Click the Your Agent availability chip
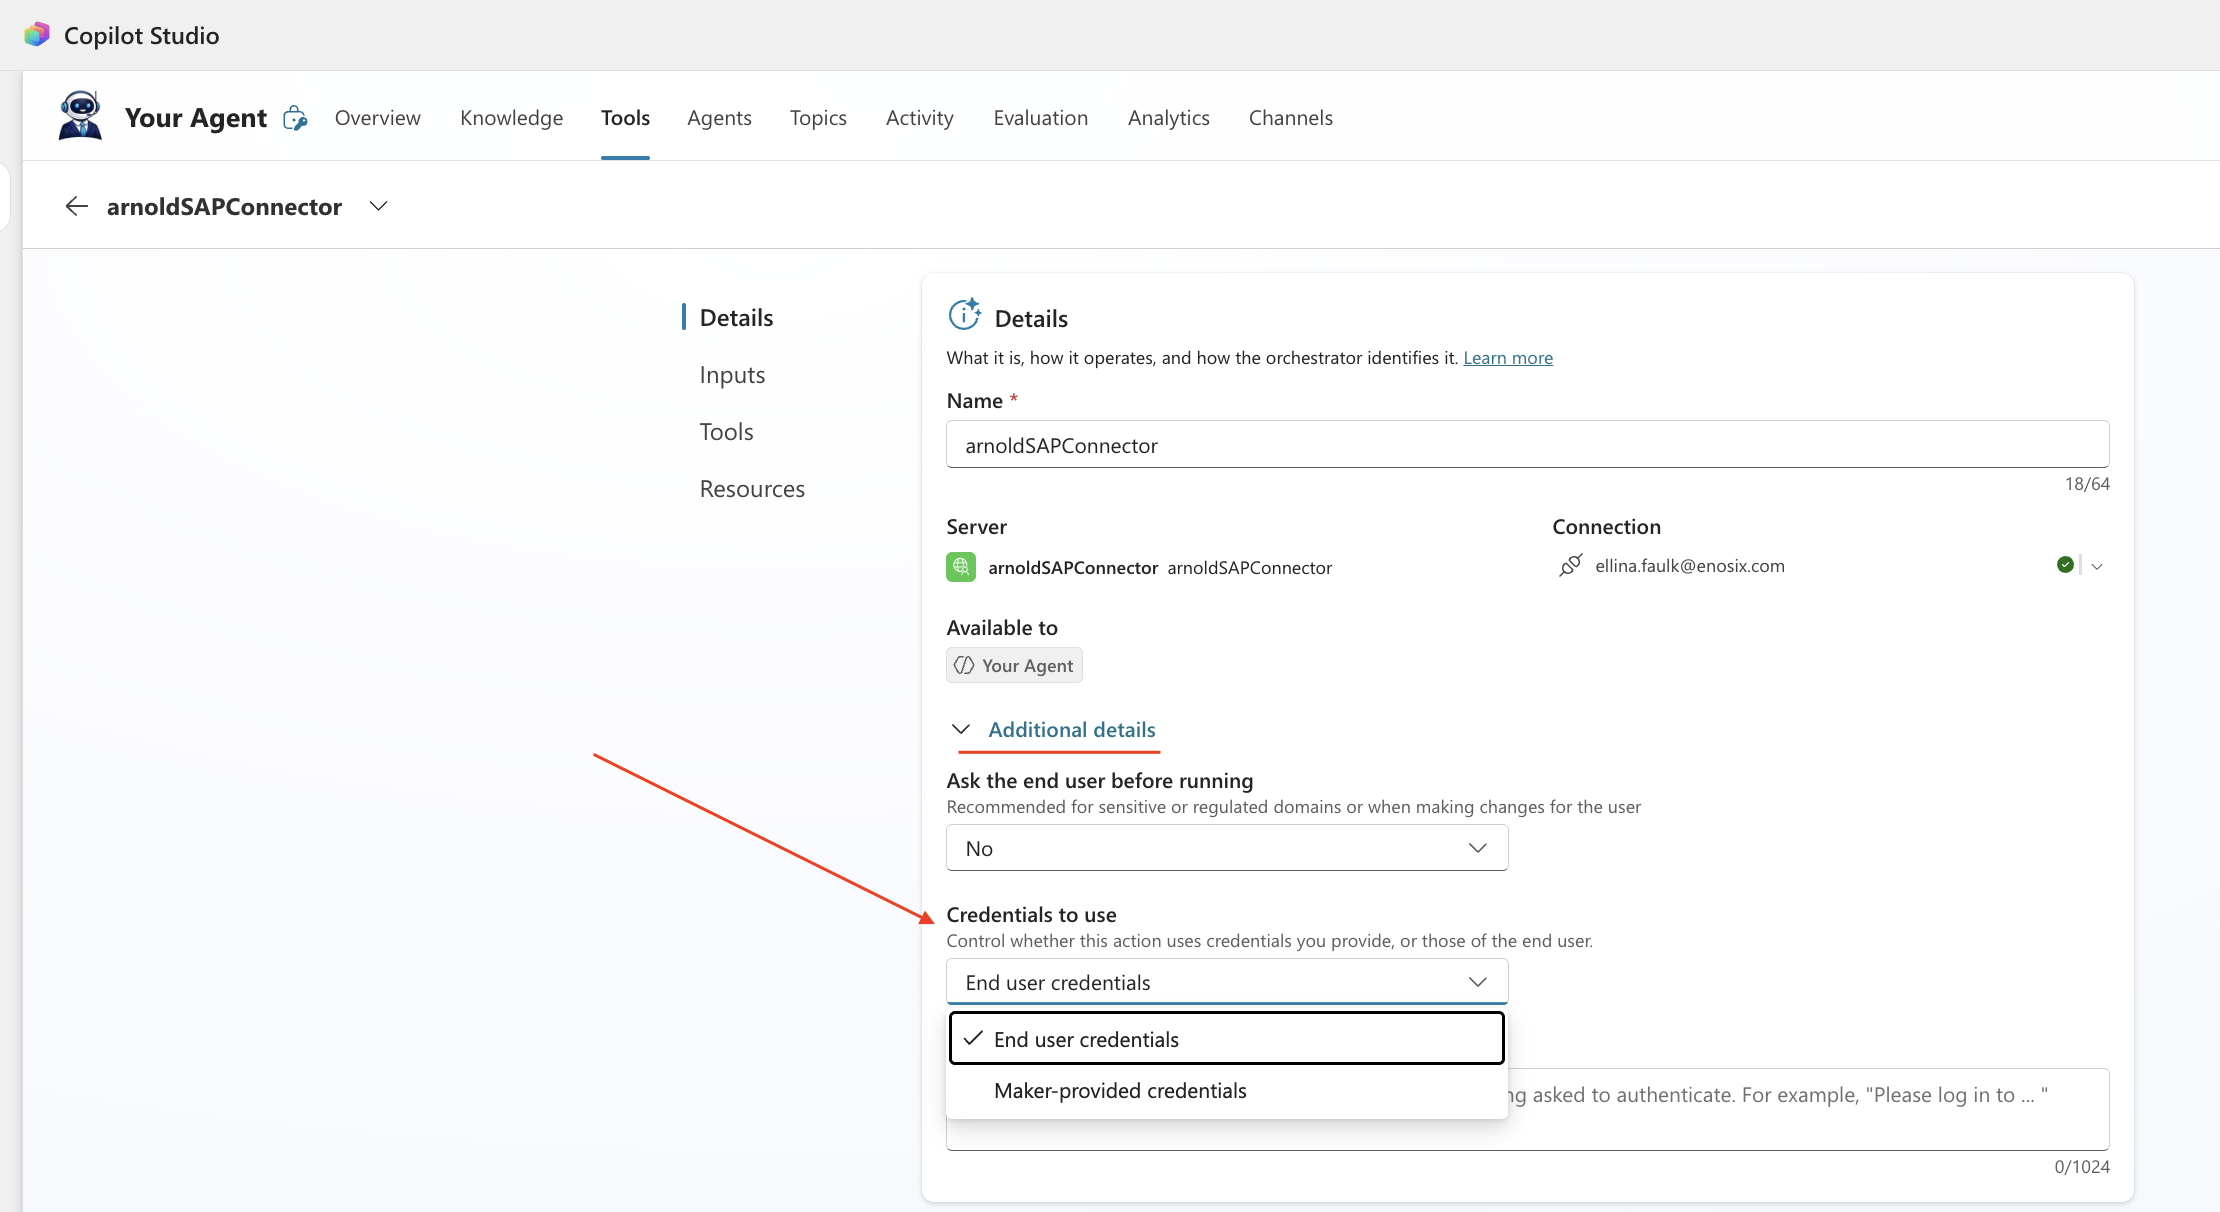Image resolution: width=2220 pixels, height=1212 pixels. tap(1014, 665)
